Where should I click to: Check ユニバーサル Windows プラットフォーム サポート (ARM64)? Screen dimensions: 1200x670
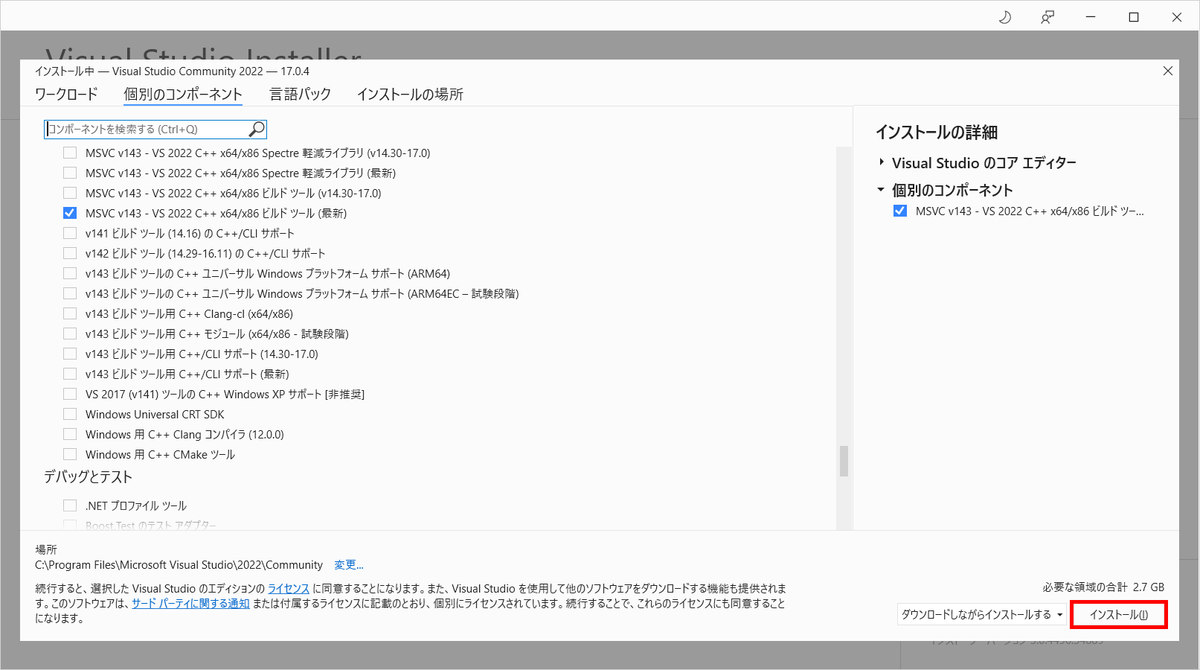(x=70, y=273)
